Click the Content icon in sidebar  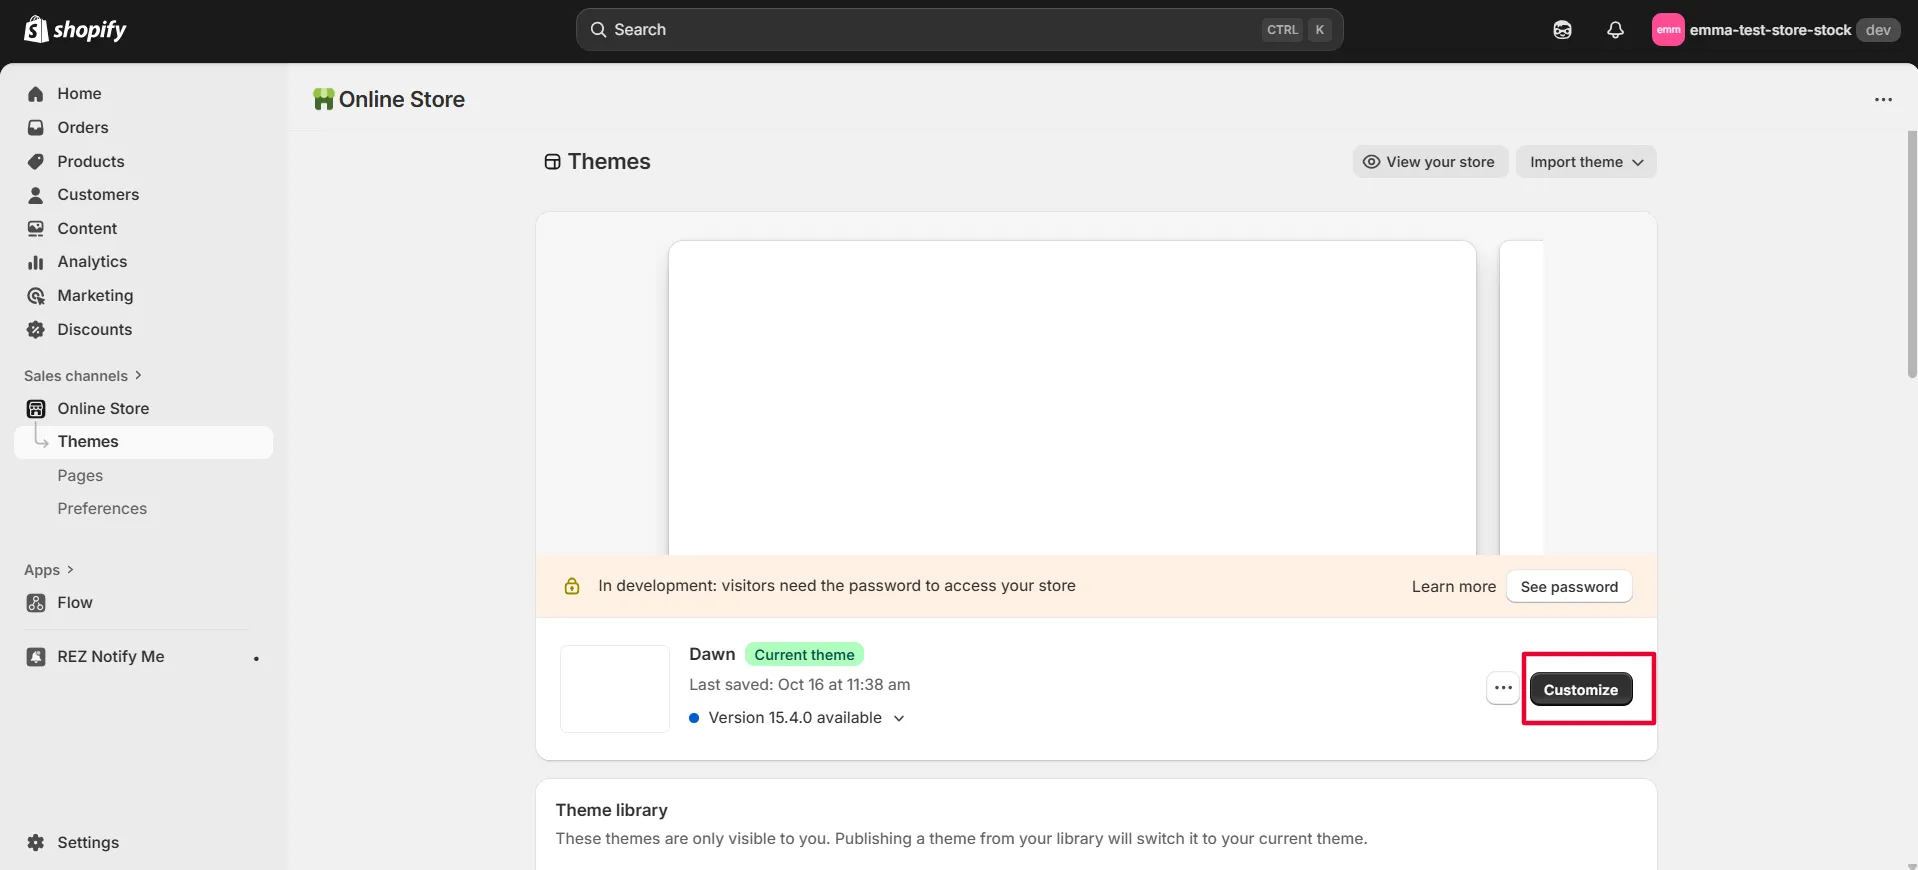[x=36, y=229]
